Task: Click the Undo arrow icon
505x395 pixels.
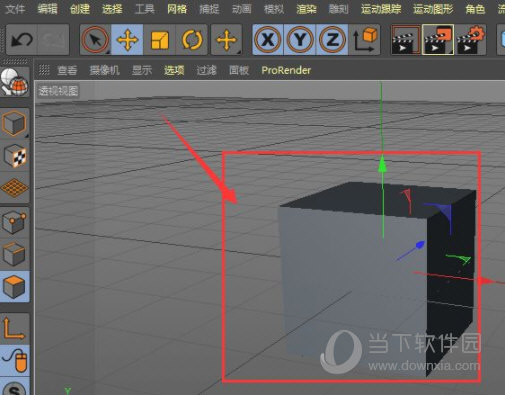Action: click(22, 40)
